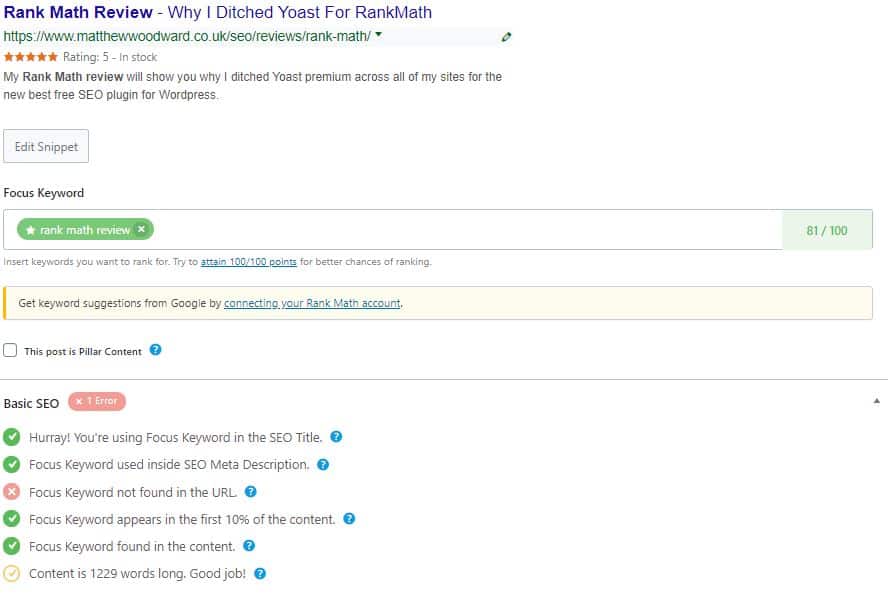Click help icon for content word length
Screen dimensions: 888x596
point(260,573)
